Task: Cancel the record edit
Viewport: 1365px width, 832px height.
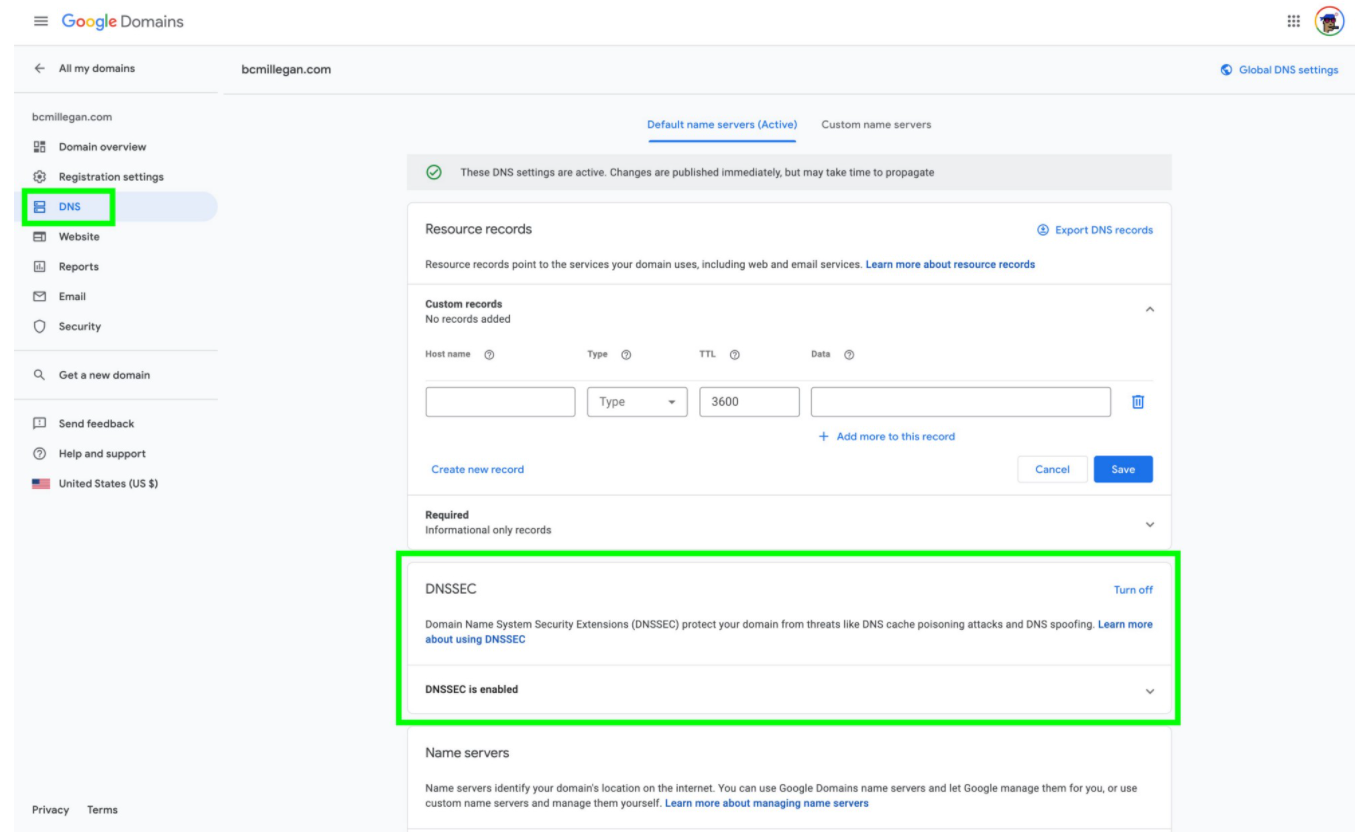Action: tap(1052, 469)
